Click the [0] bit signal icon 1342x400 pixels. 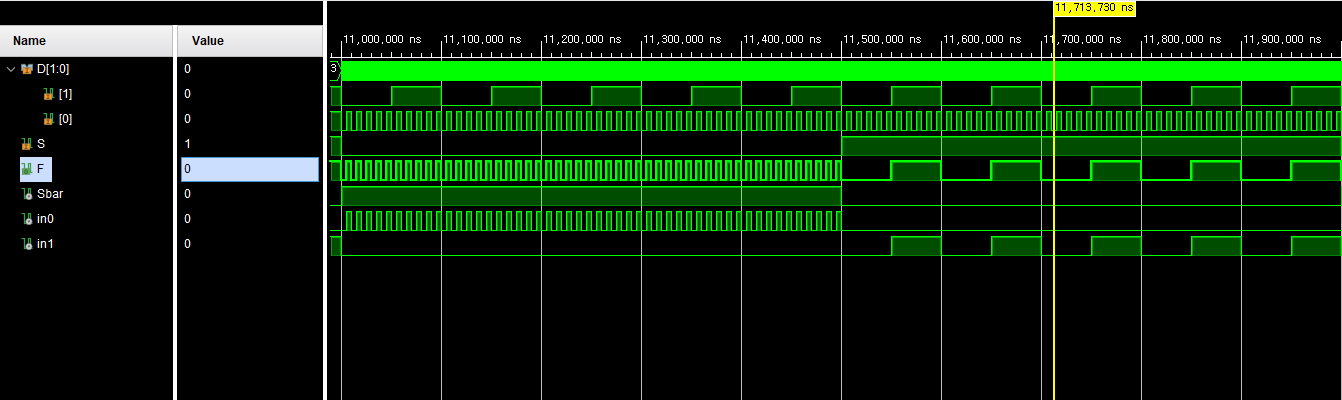point(49,119)
